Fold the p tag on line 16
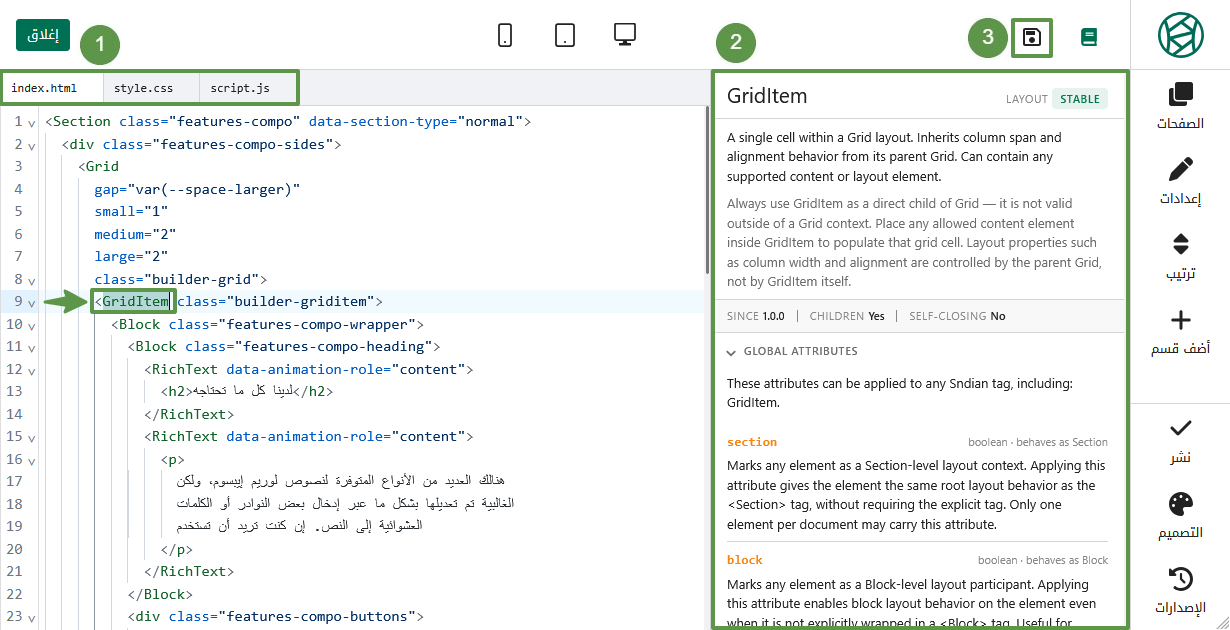This screenshot has width=1230, height=630. (32, 460)
